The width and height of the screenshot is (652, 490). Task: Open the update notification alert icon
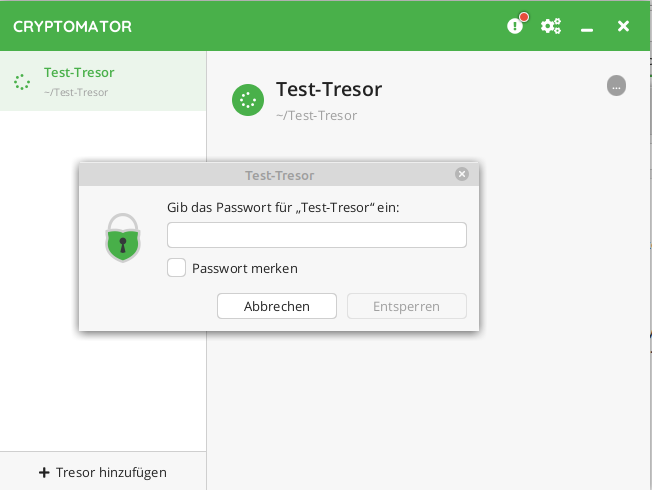pos(515,26)
